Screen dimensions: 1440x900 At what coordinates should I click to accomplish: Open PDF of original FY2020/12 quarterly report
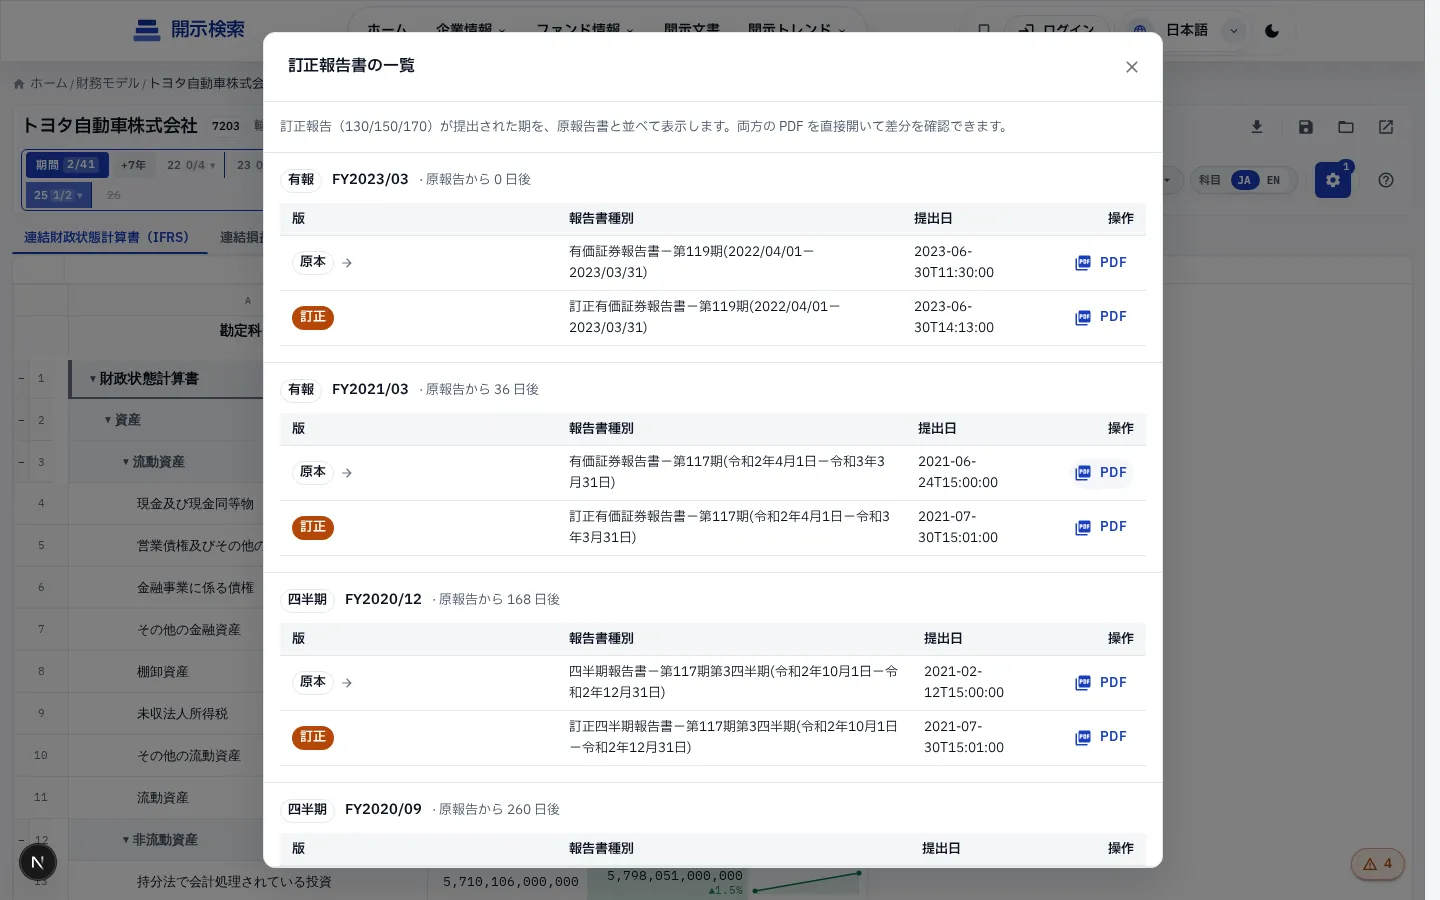1101,683
